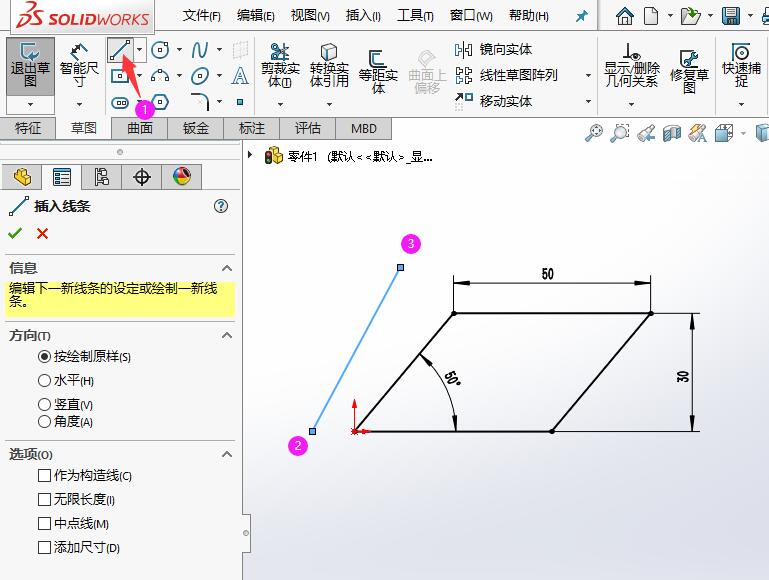Click the Home icon in title bar
Image resolution: width=769 pixels, height=580 pixels.
(x=624, y=16)
